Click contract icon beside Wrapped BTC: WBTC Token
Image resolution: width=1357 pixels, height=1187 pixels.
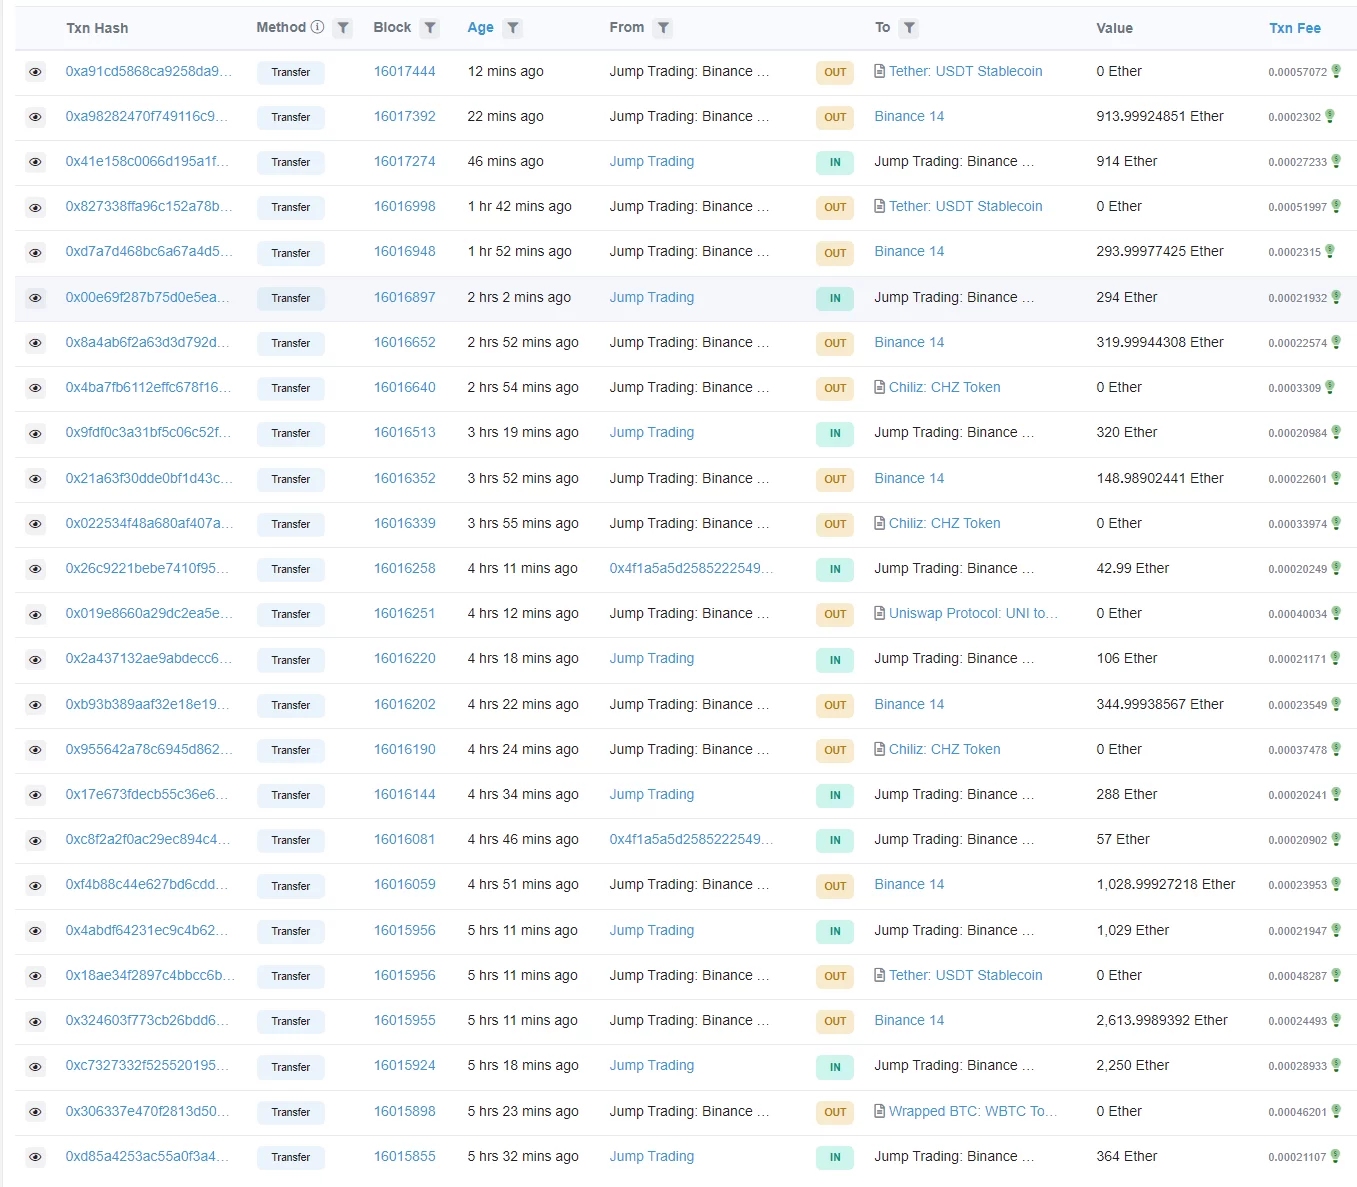click(x=879, y=1111)
